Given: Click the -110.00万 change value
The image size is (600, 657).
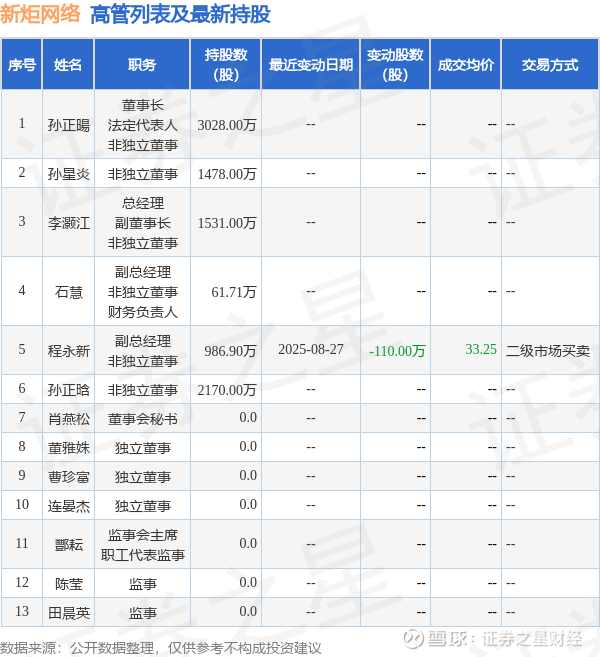Looking at the screenshot, I should point(397,350).
